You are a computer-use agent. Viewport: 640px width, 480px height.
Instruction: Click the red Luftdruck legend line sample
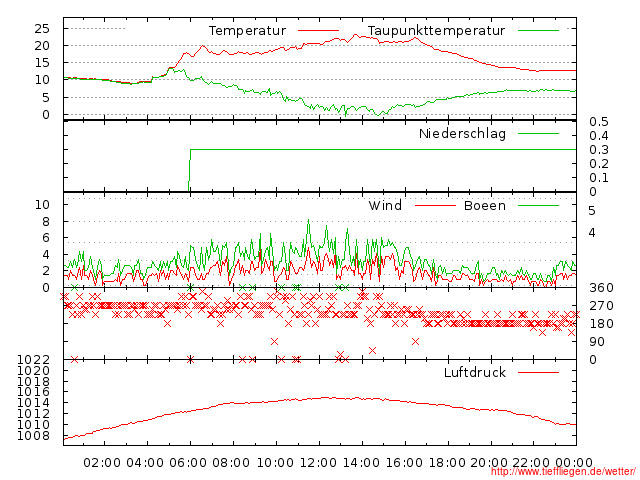click(x=538, y=372)
